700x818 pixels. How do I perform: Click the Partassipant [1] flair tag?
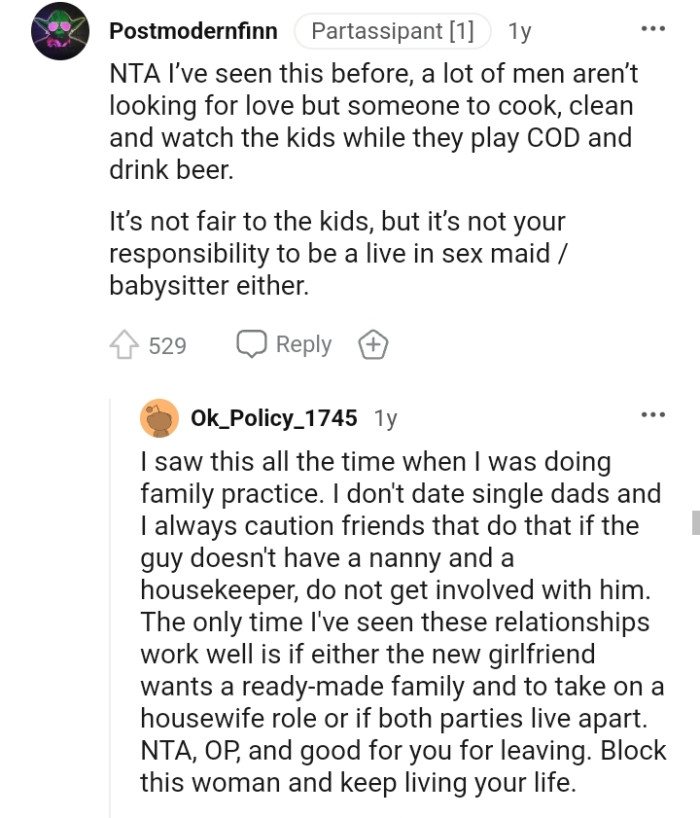[x=392, y=30]
